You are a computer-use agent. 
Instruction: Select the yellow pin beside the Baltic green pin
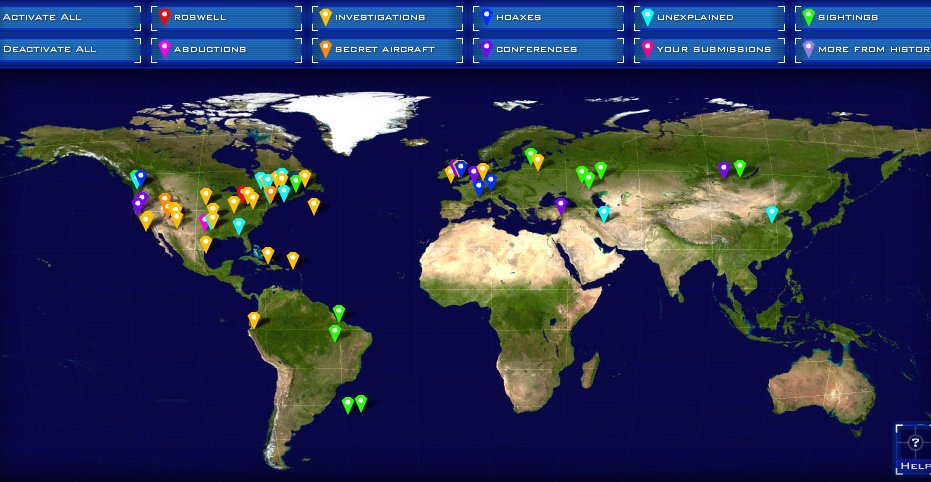pos(538,161)
